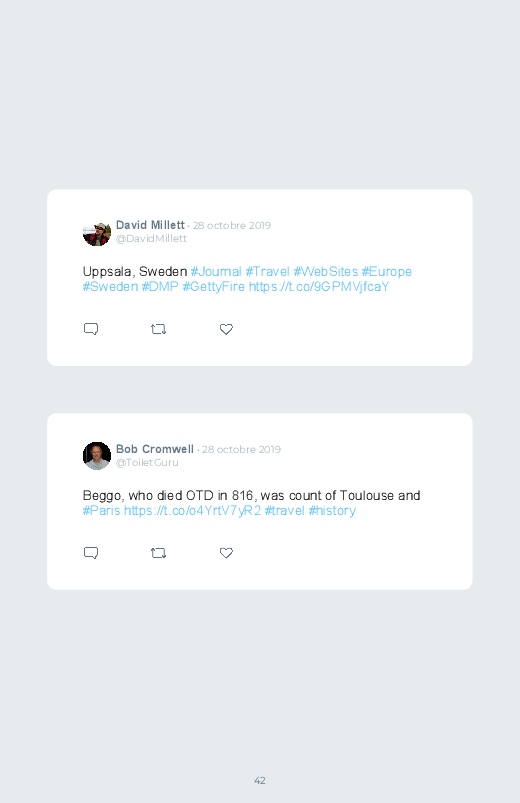Open the #WebSites hashtag
Viewport: 520px width, 803px height.
[325, 271]
